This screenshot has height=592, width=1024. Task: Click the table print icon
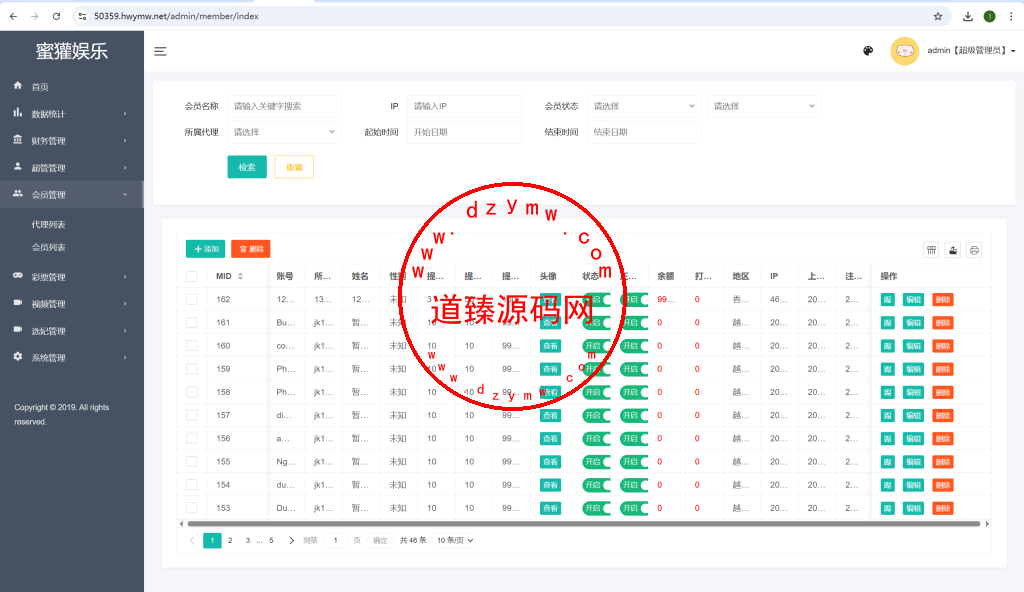(974, 250)
